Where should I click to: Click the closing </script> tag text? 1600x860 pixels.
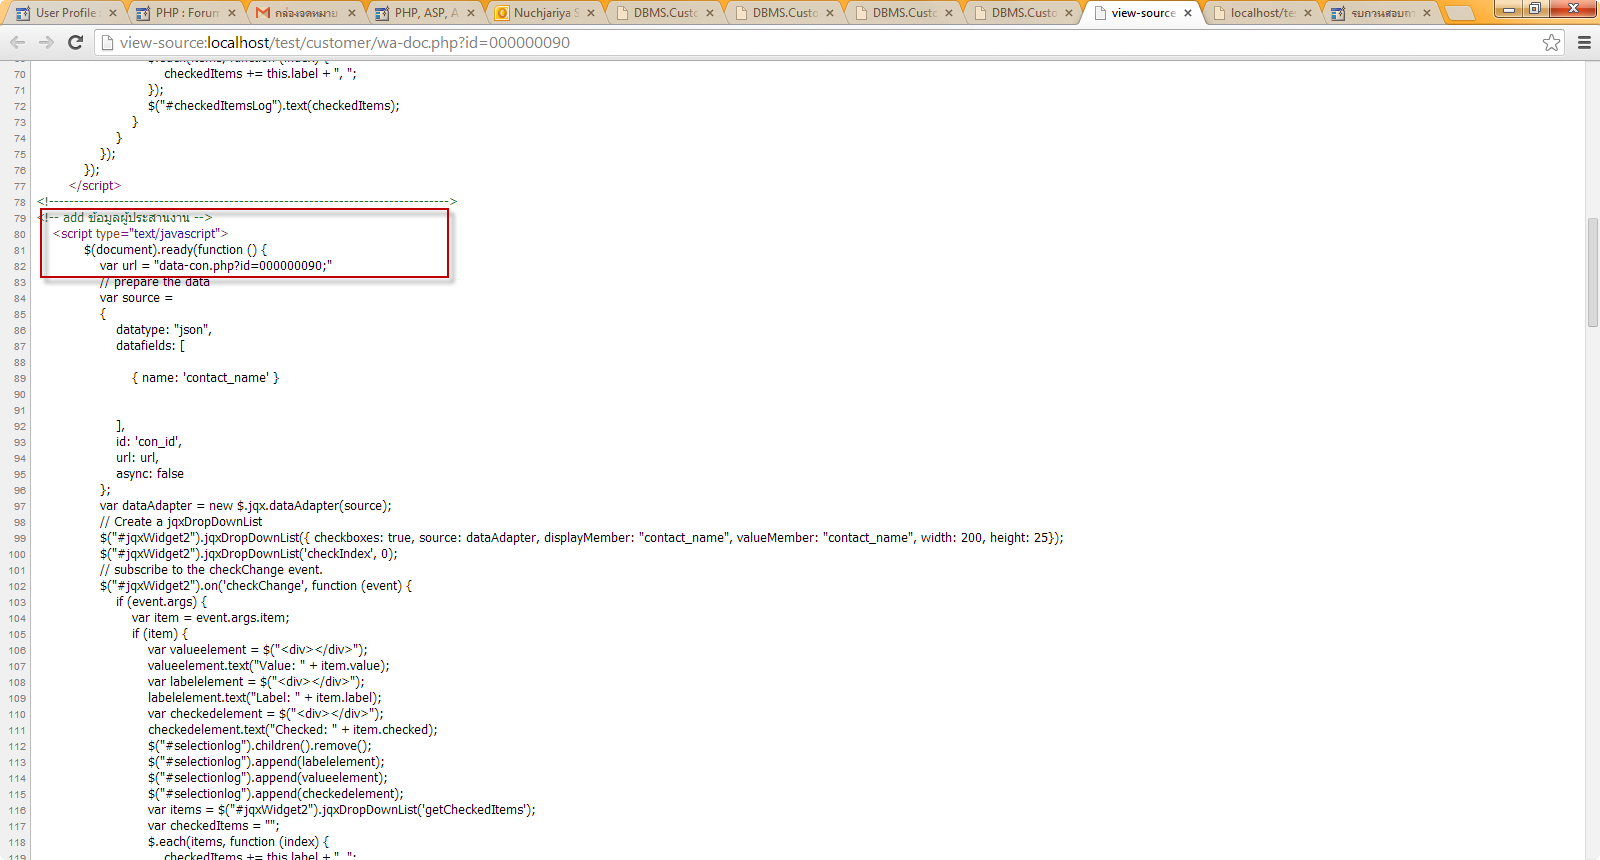click(x=95, y=186)
